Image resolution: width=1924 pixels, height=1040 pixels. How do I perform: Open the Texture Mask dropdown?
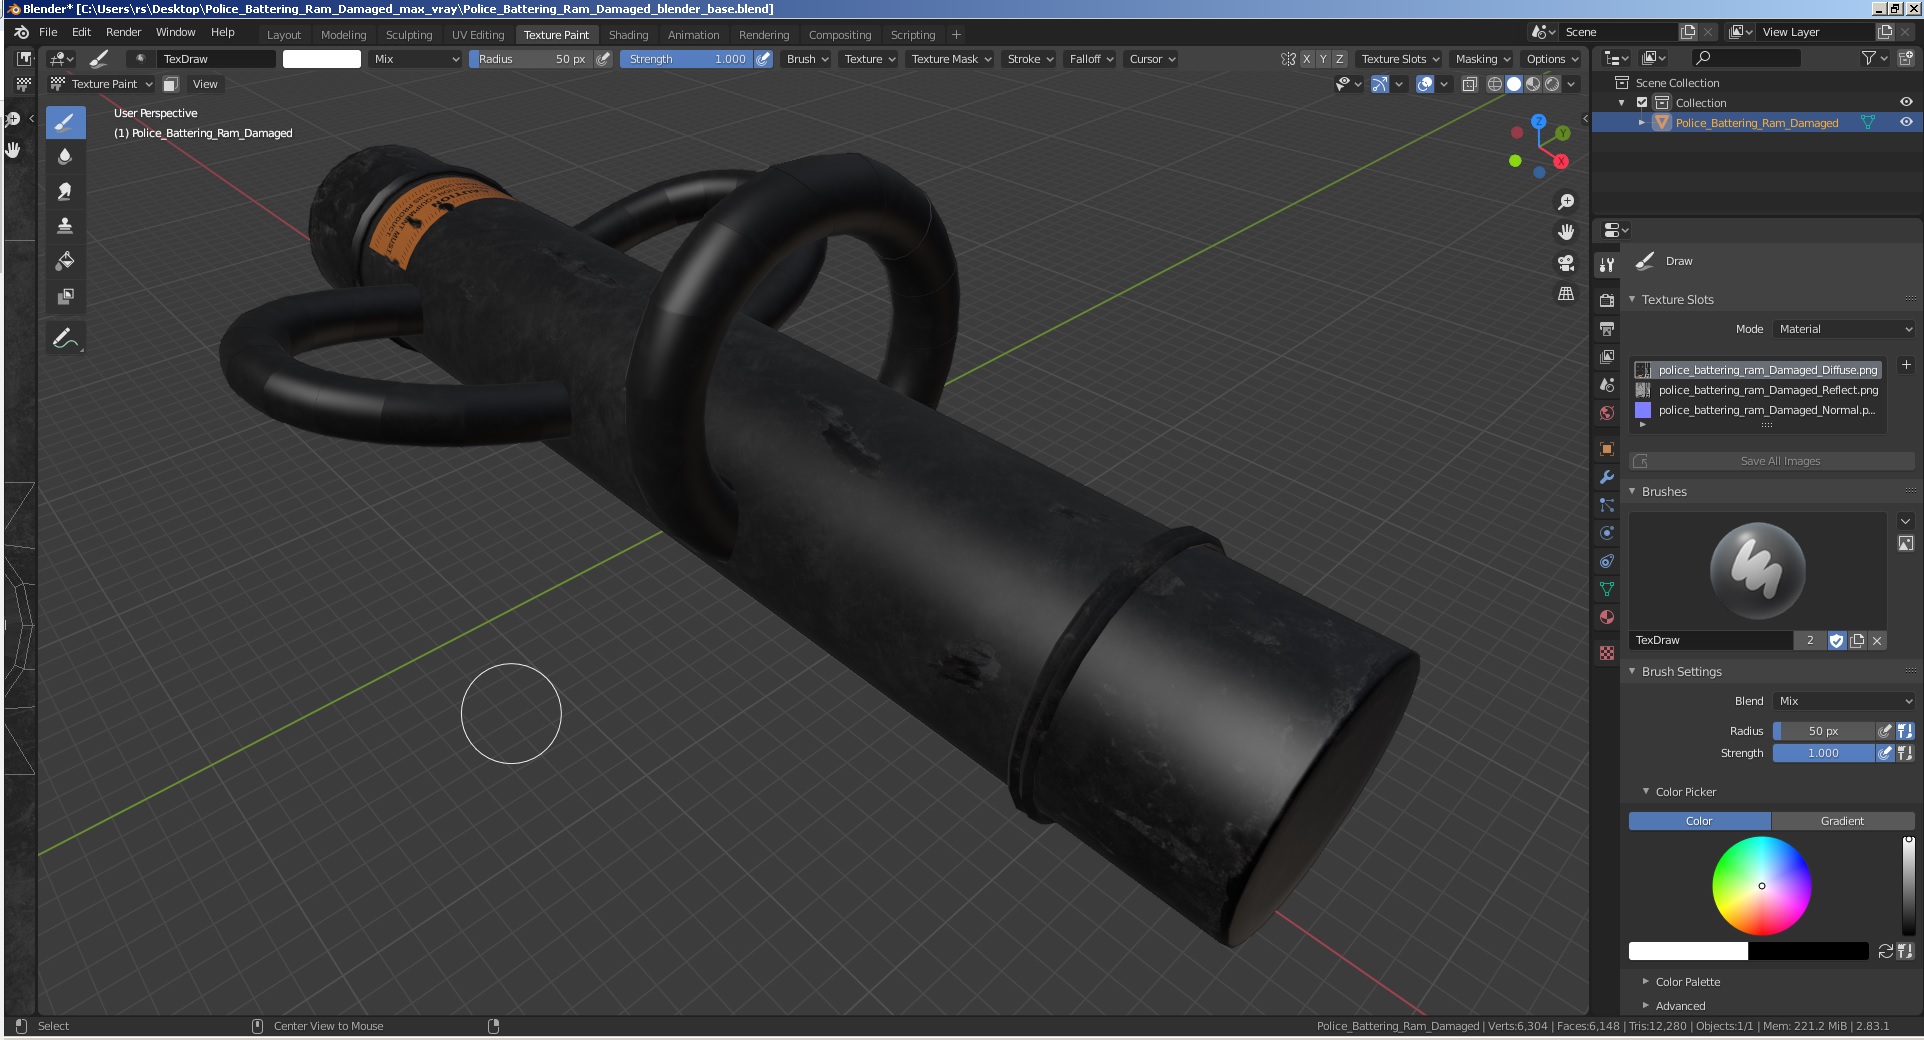pyautogui.click(x=951, y=59)
